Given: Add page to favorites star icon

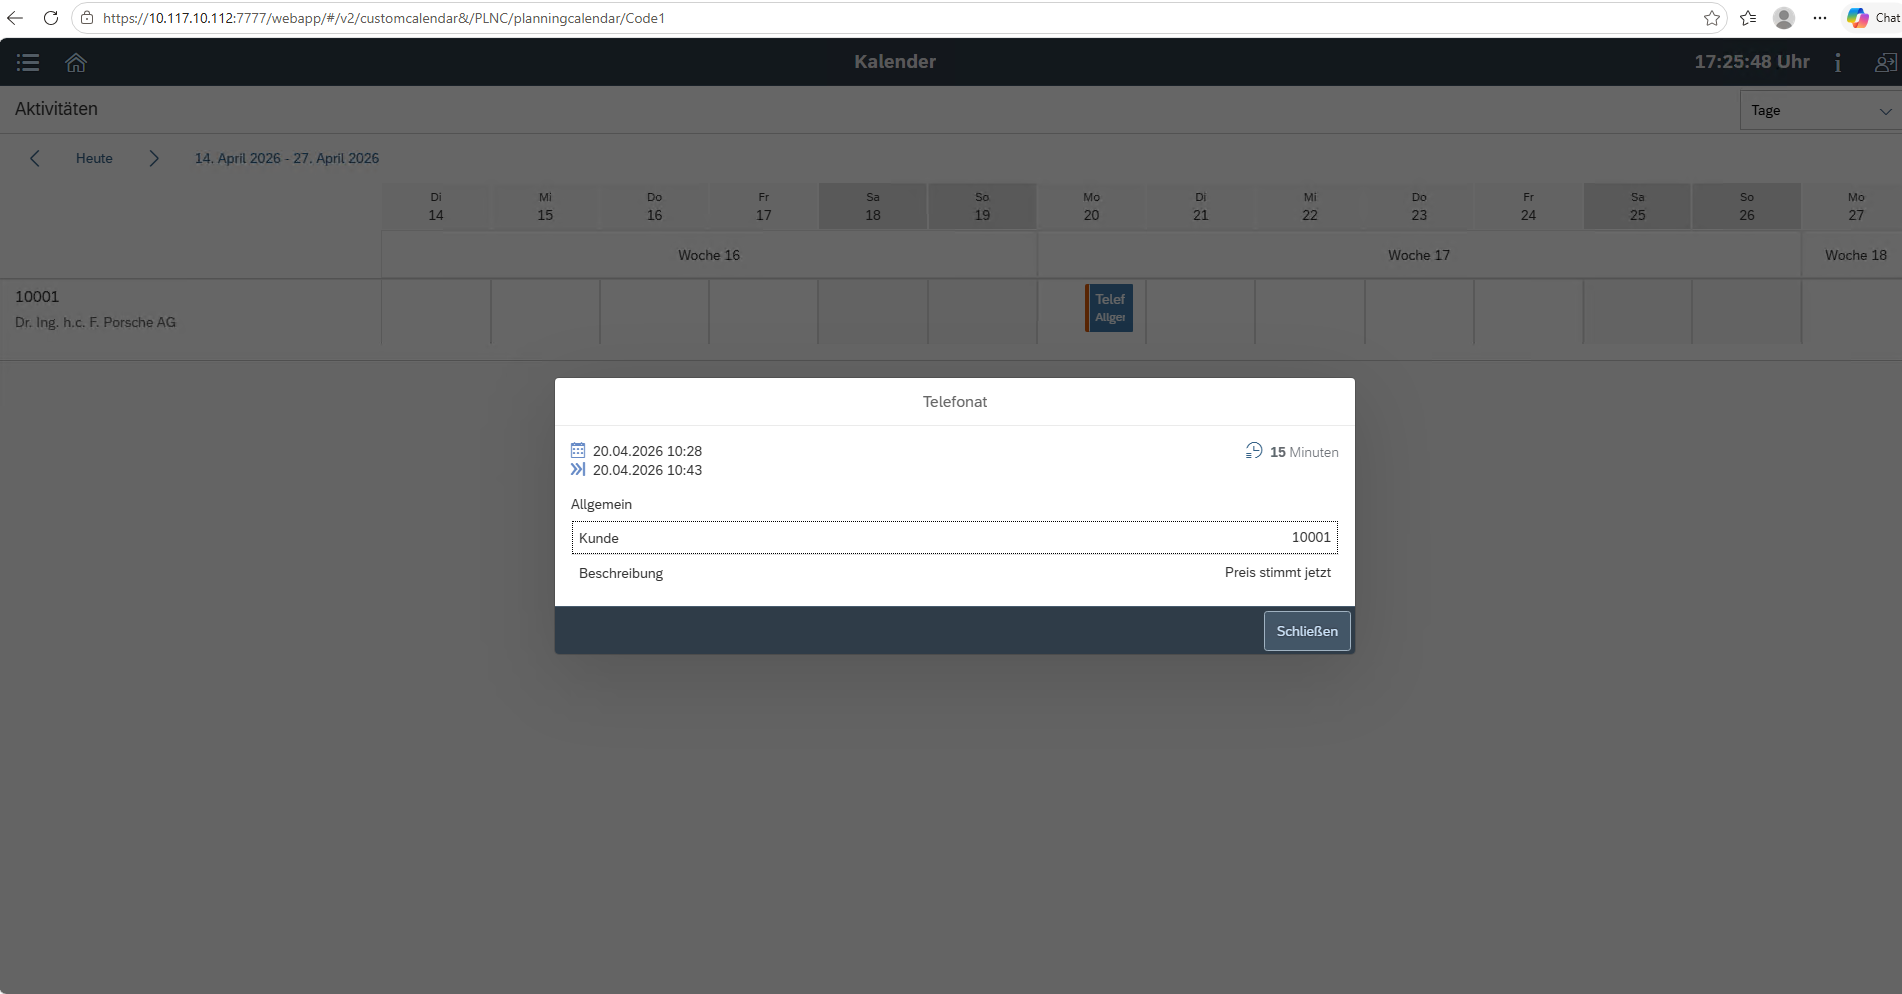Looking at the screenshot, I should click(x=1712, y=18).
